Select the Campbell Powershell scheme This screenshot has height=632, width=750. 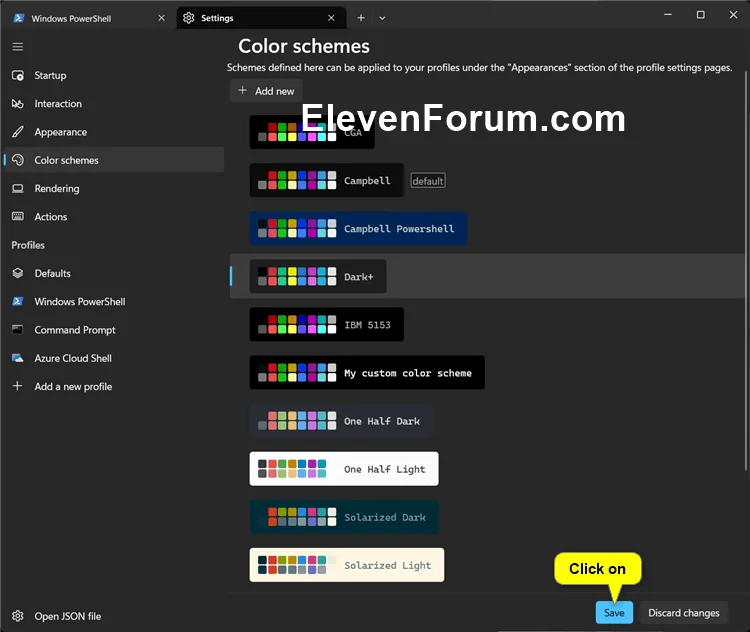pyautogui.click(x=358, y=228)
